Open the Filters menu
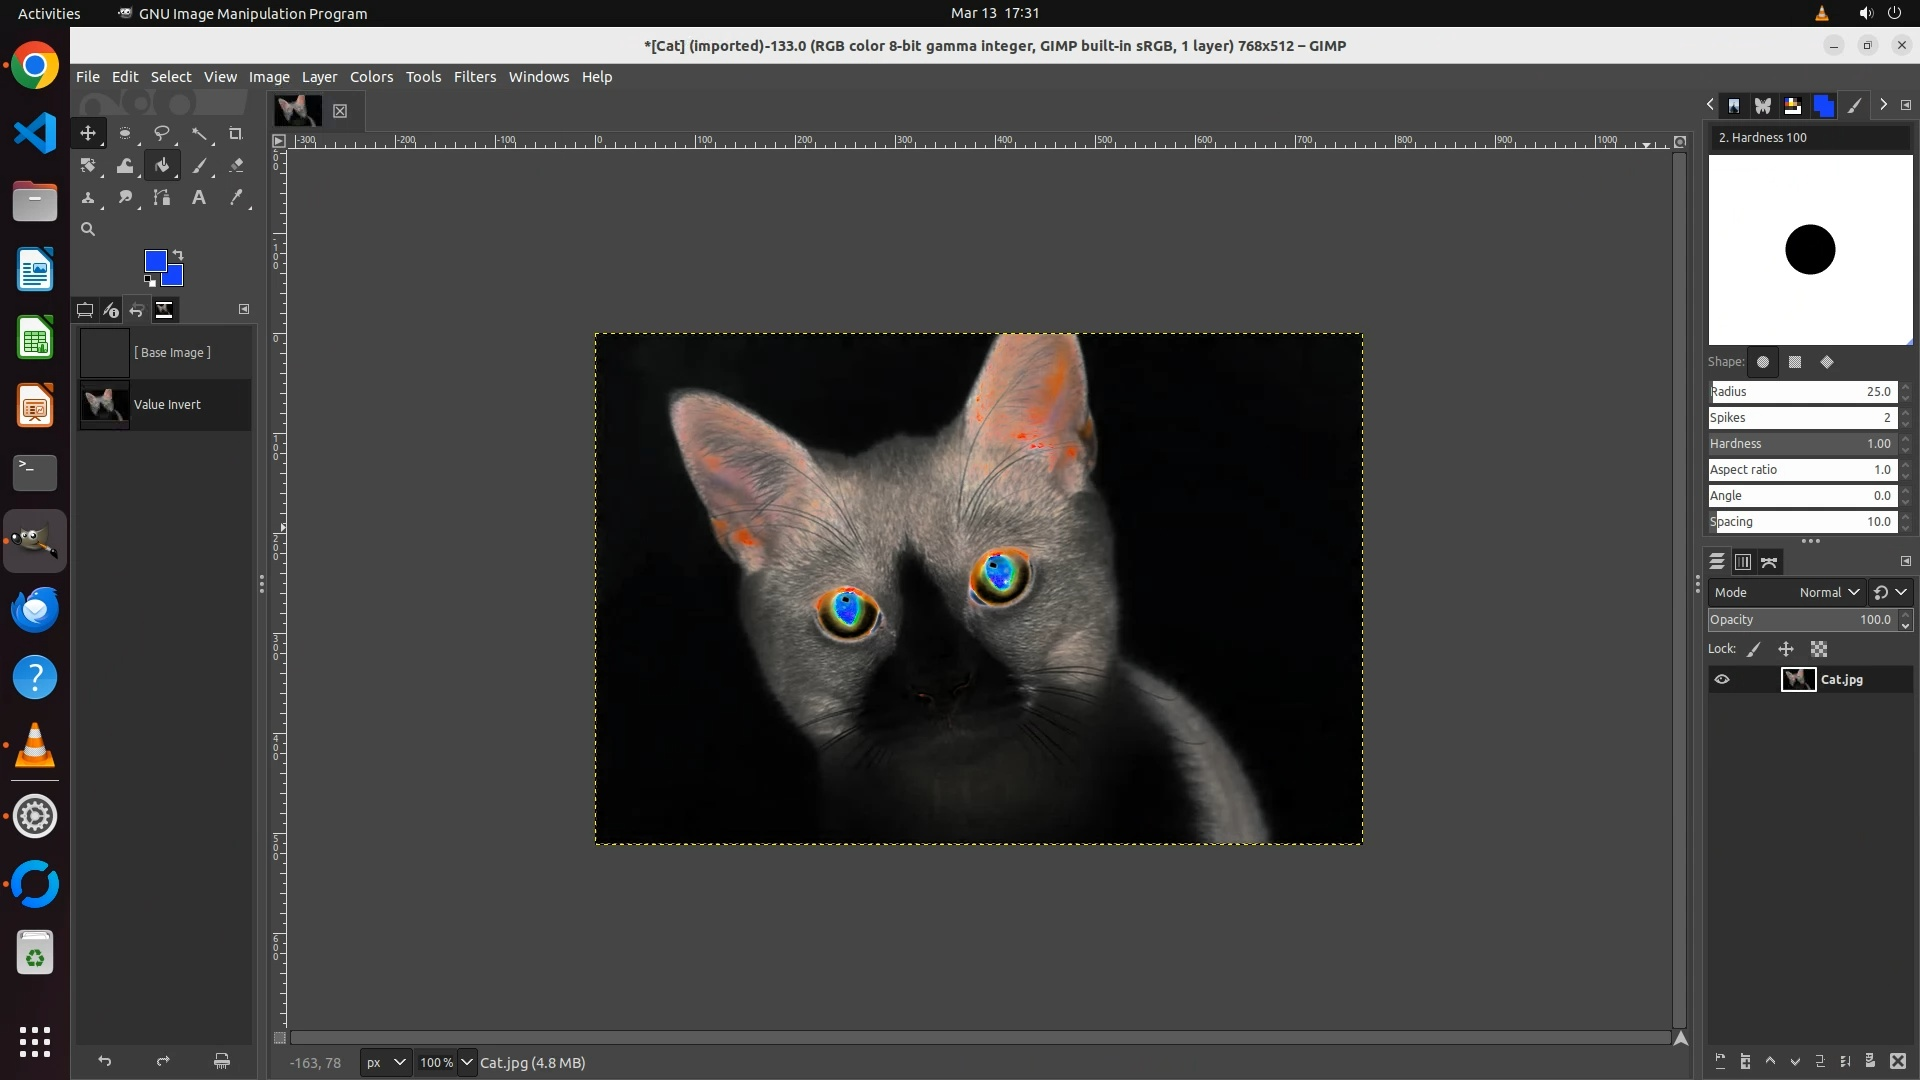1920x1080 pixels. pyautogui.click(x=474, y=77)
